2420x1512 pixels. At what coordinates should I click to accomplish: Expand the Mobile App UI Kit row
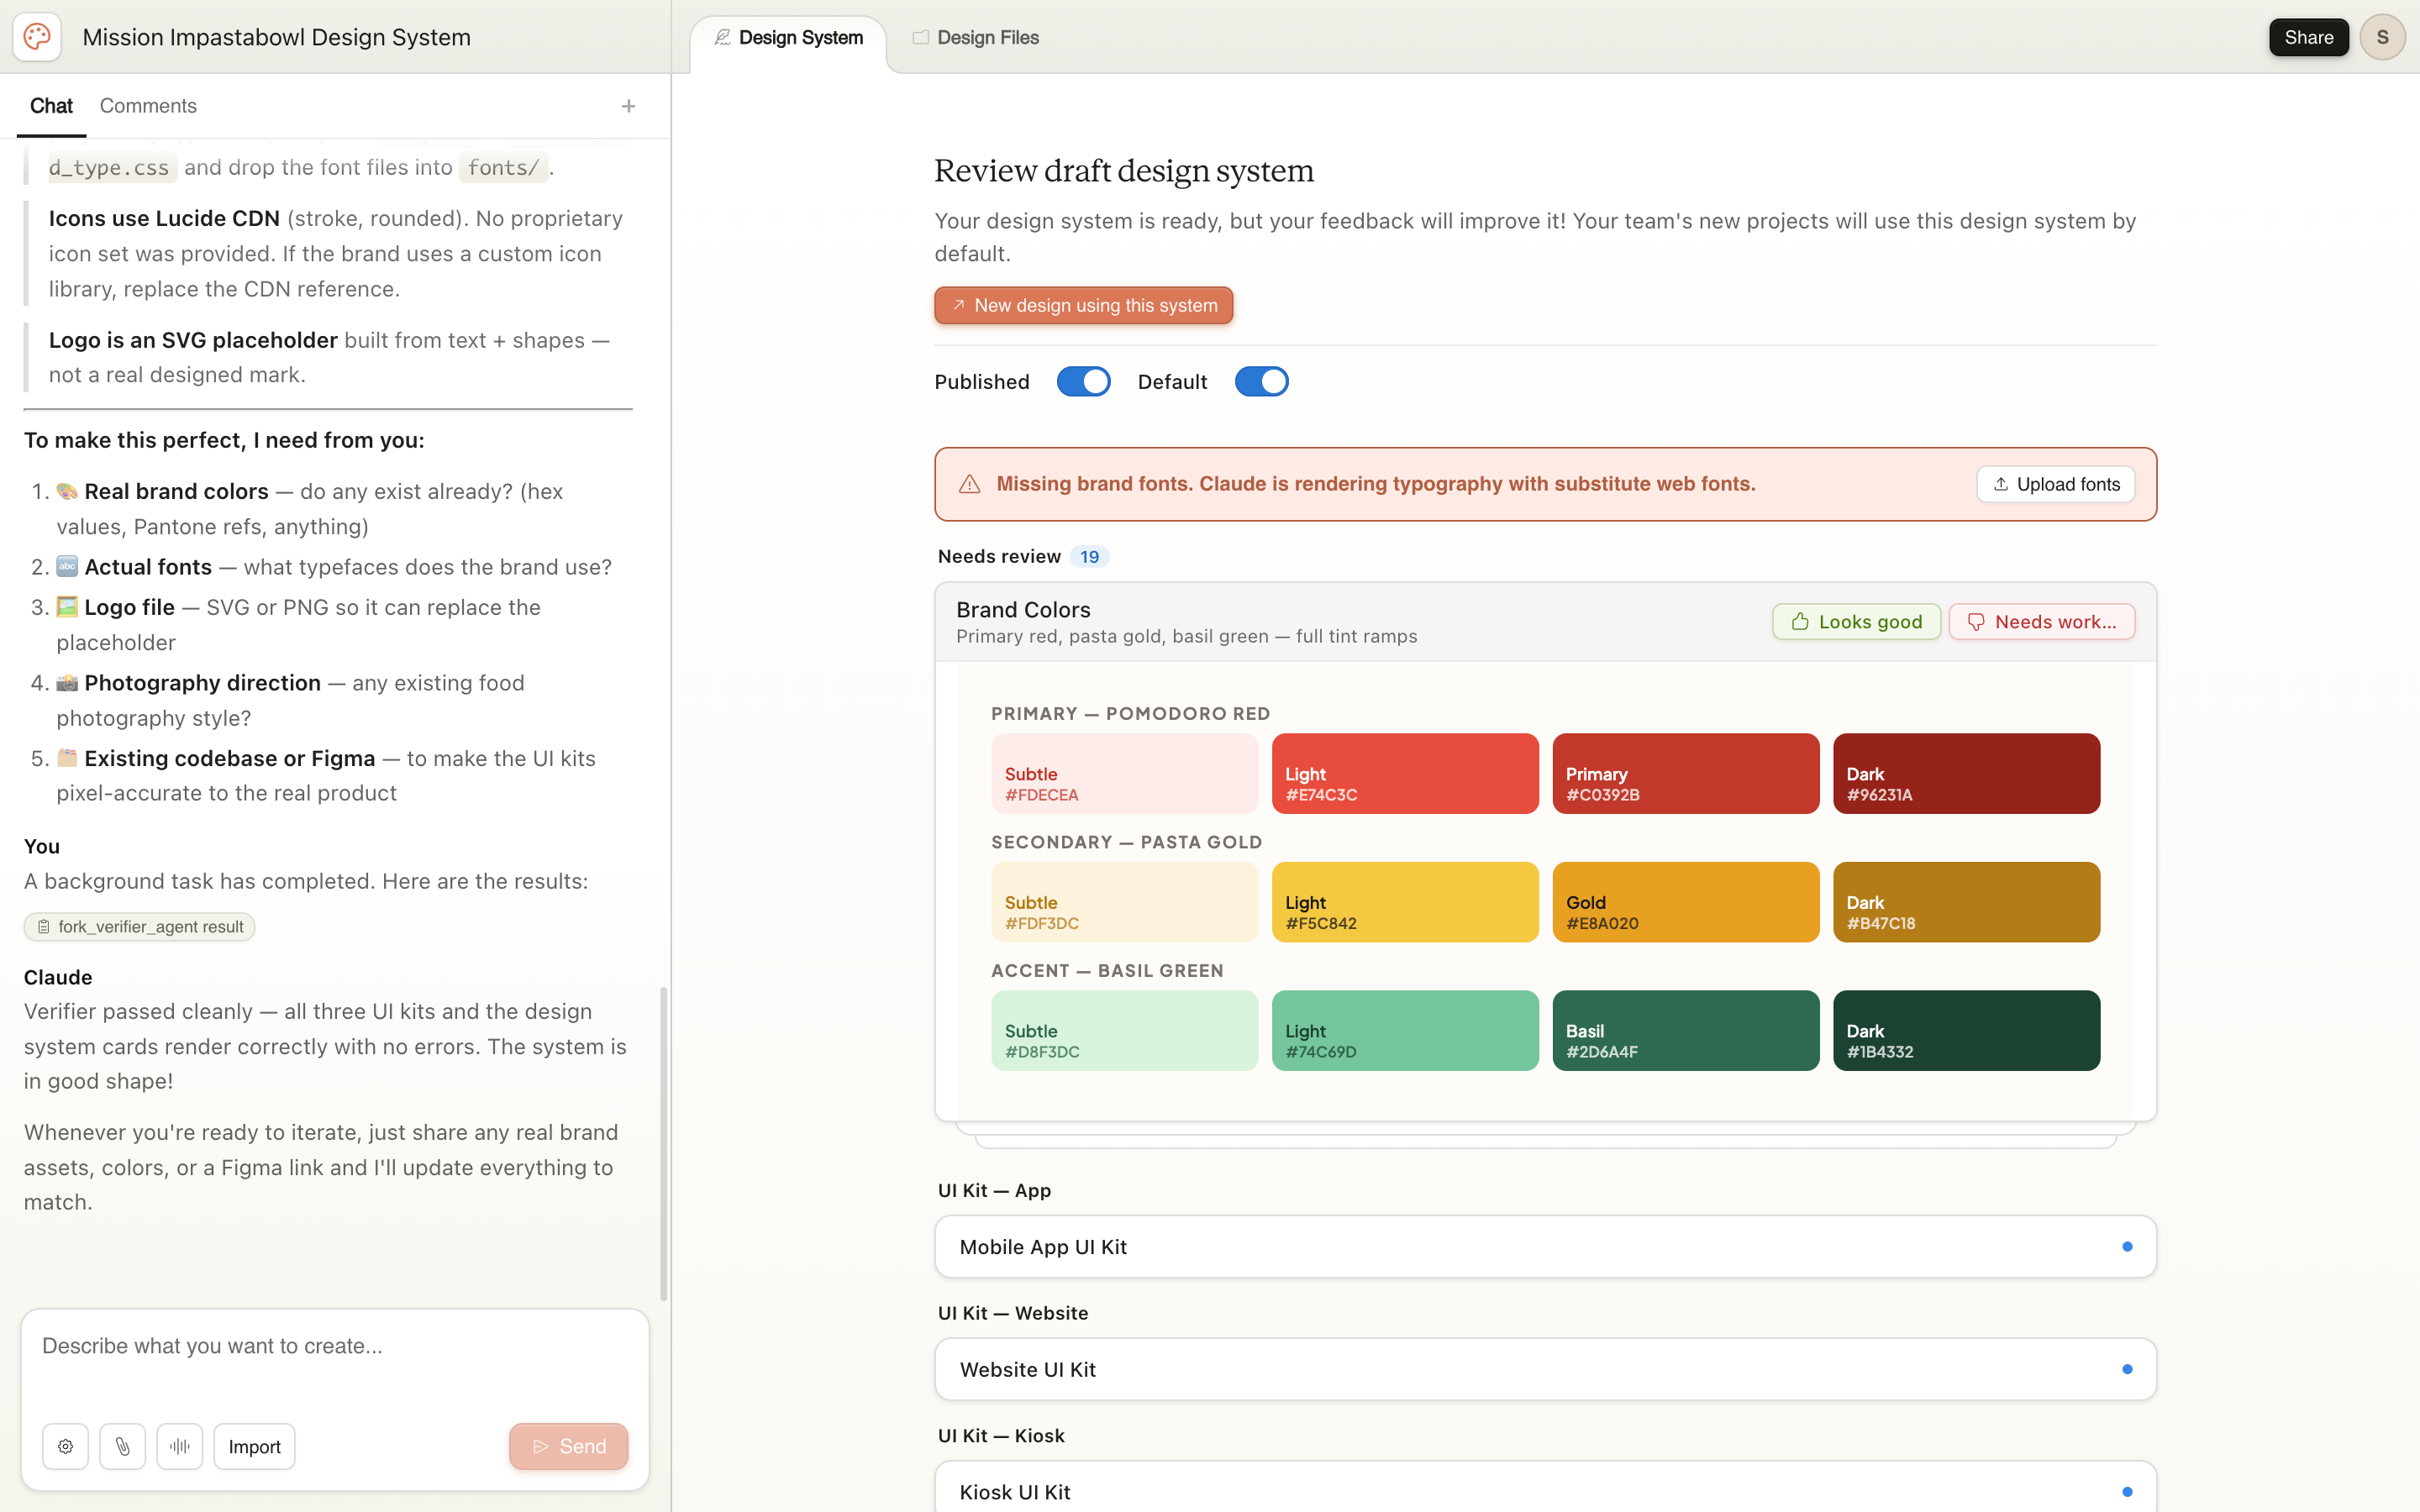click(x=1545, y=1246)
